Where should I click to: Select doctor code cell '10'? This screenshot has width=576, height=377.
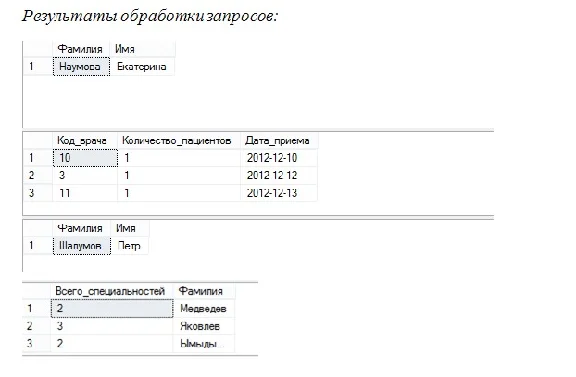click(x=85, y=158)
